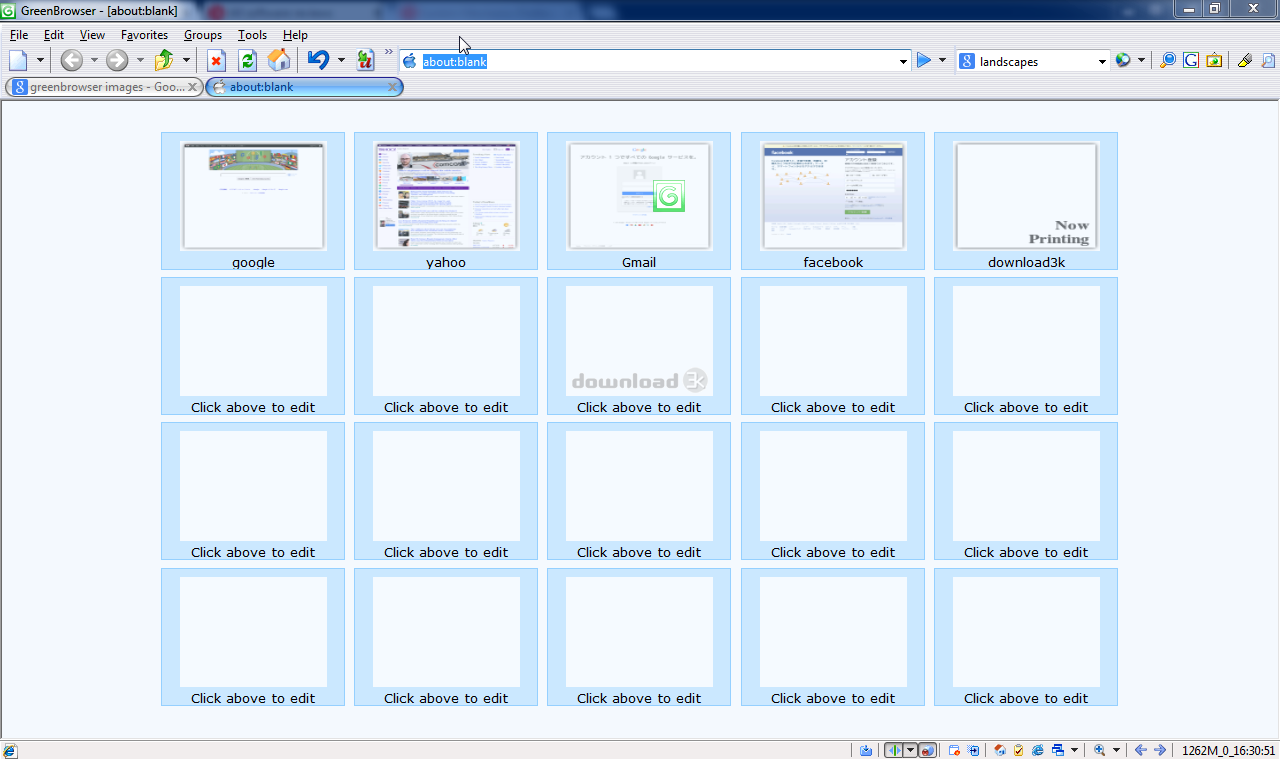Toggle the clipboard checkmark status bar icon

1018,750
